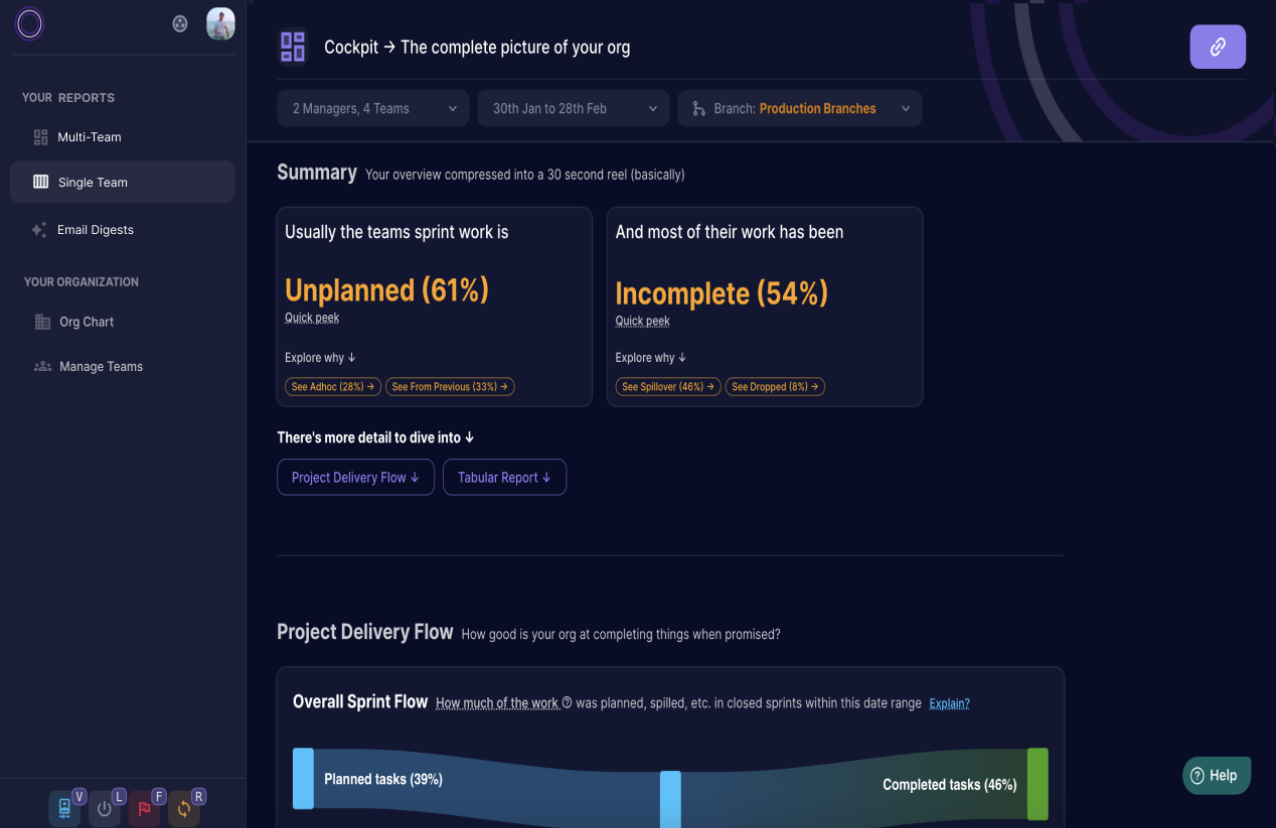Open the Branch: Production Branches dropdown
Screen dimensions: 1276x828
point(799,109)
